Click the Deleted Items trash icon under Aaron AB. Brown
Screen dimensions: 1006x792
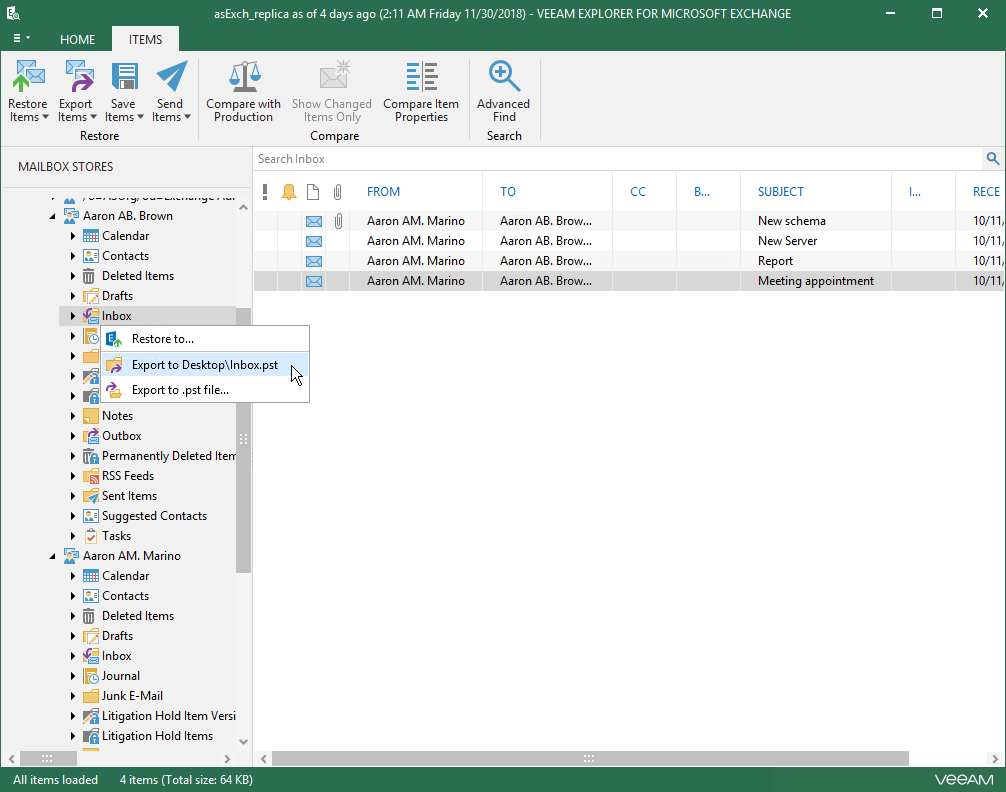89,276
